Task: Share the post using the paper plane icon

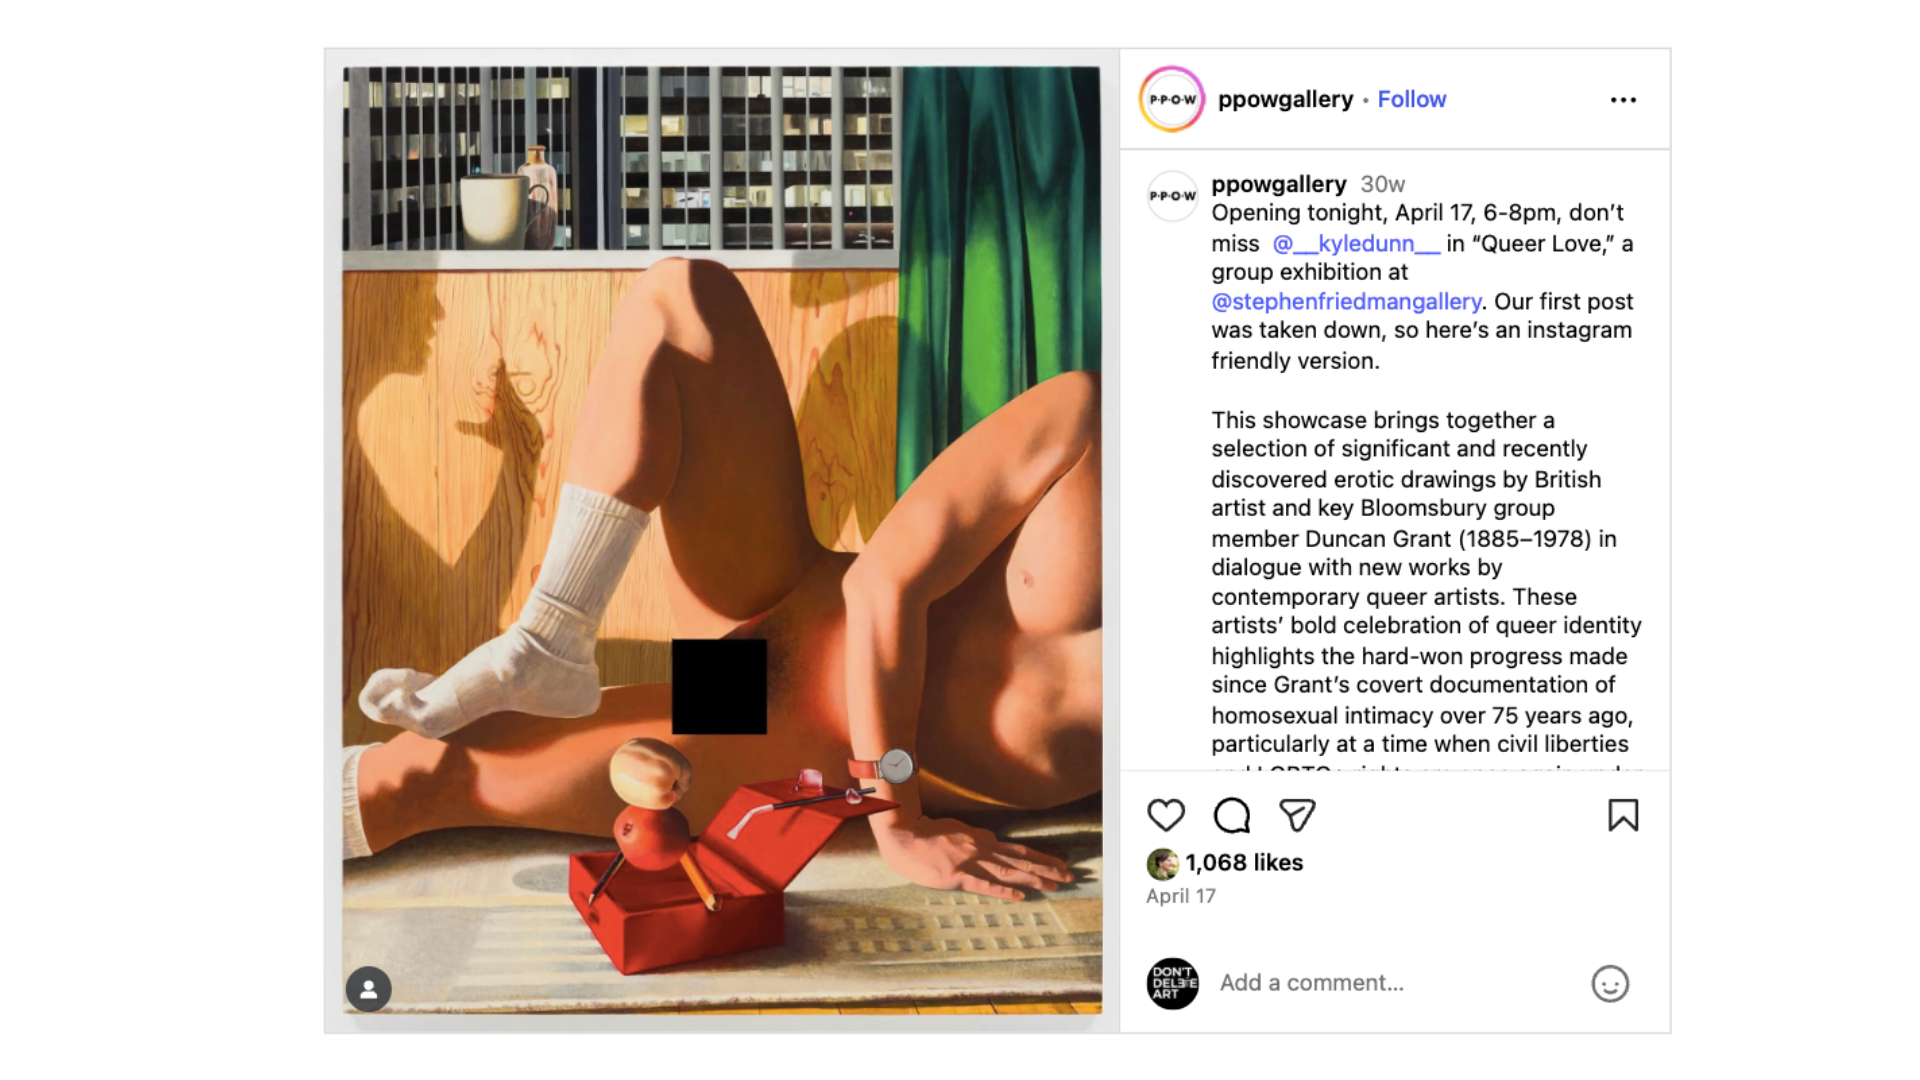Action: (x=1297, y=816)
